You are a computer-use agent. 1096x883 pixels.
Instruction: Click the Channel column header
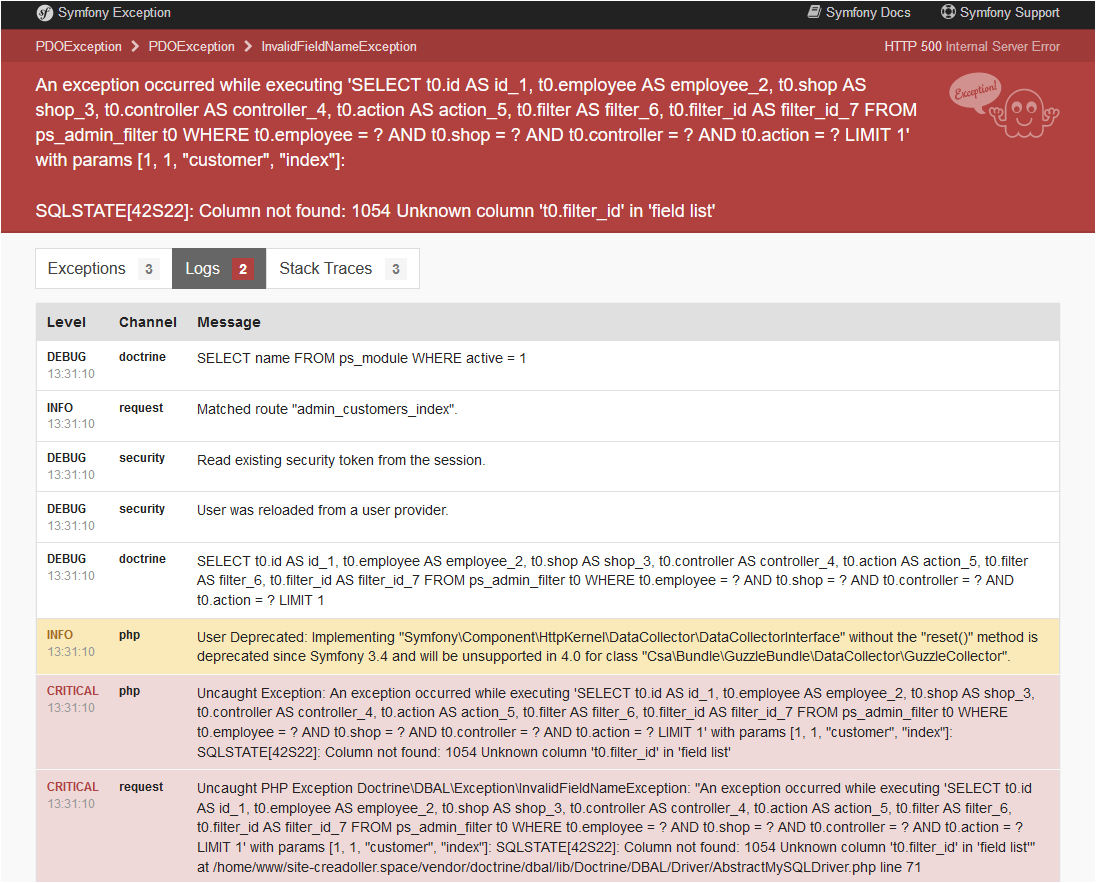(x=147, y=322)
